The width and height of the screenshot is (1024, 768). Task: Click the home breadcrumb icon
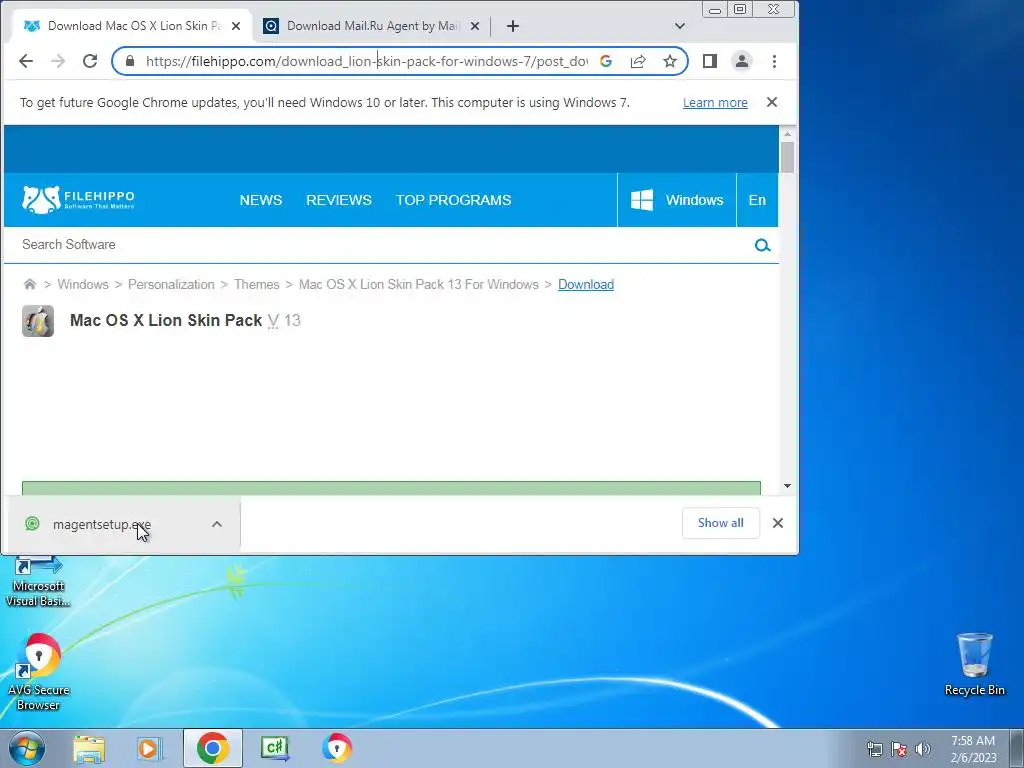pyautogui.click(x=29, y=284)
